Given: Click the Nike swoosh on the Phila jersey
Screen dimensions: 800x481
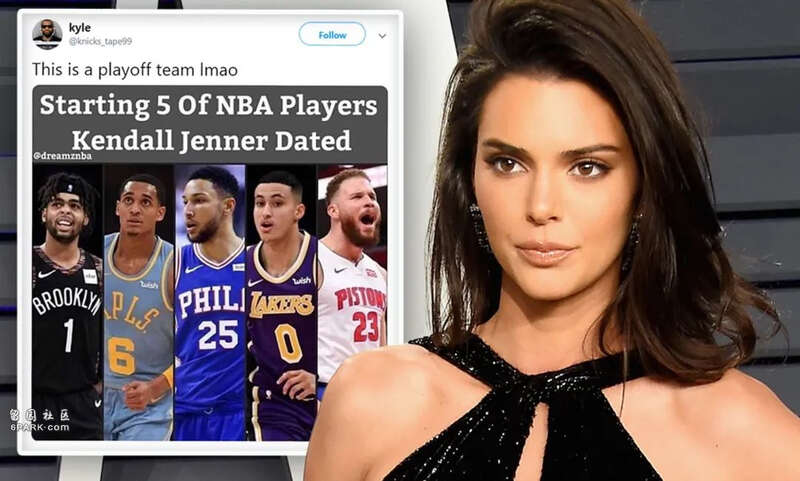Looking at the screenshot, I should (194, 269).
